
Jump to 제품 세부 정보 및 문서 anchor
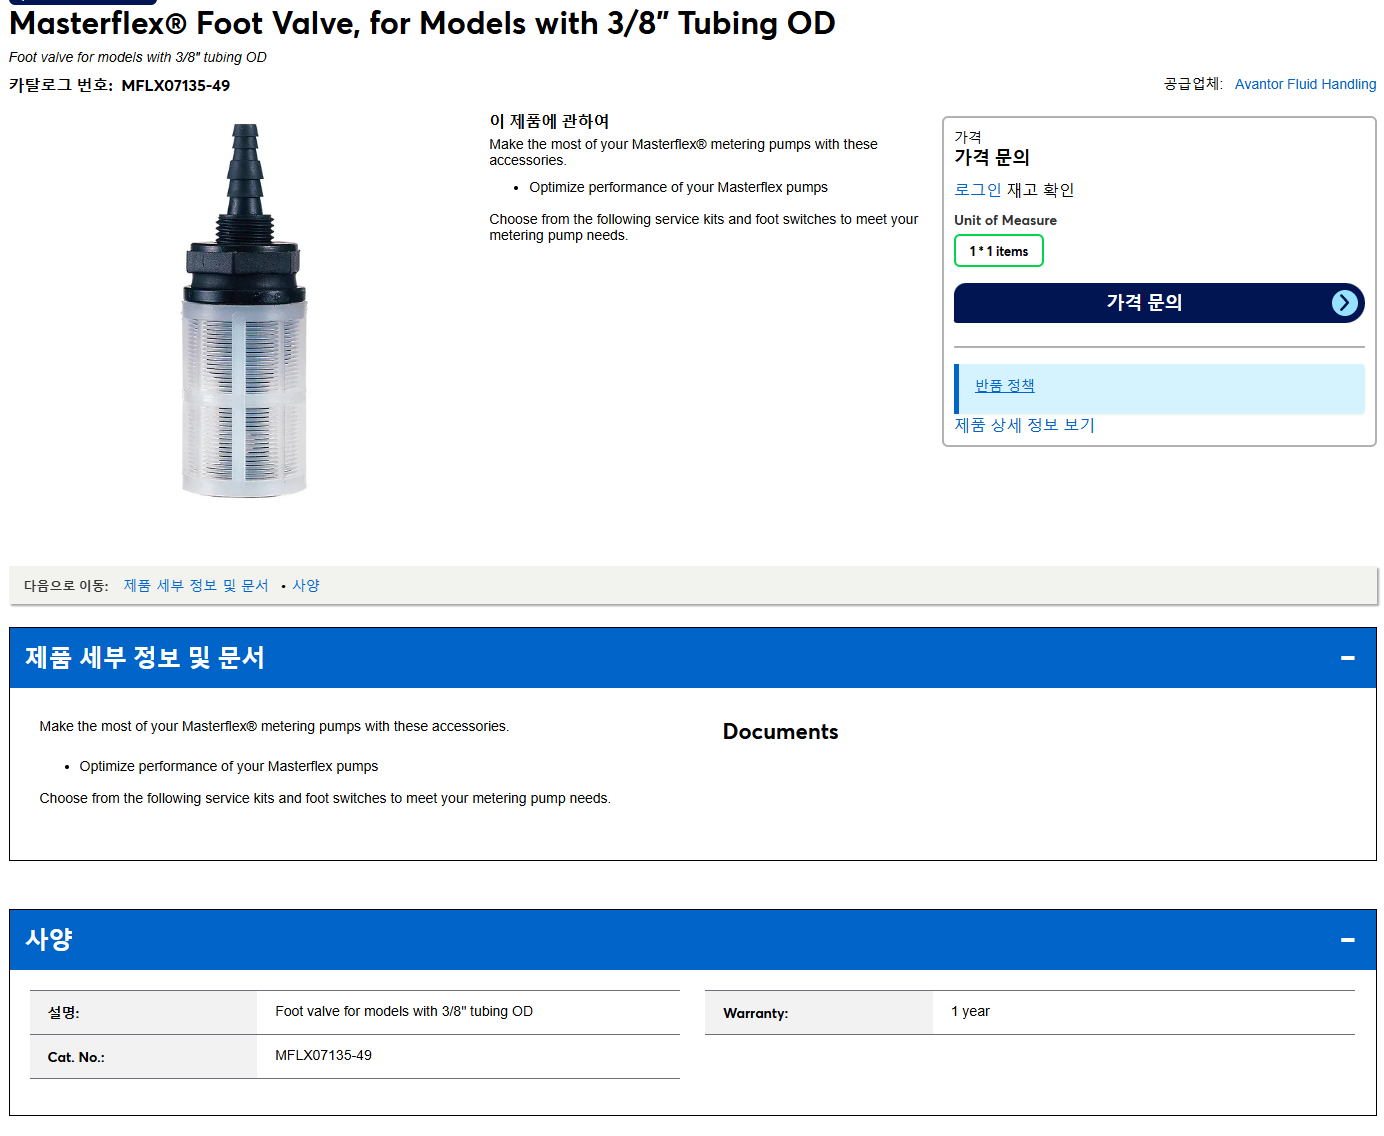(196, 586)
